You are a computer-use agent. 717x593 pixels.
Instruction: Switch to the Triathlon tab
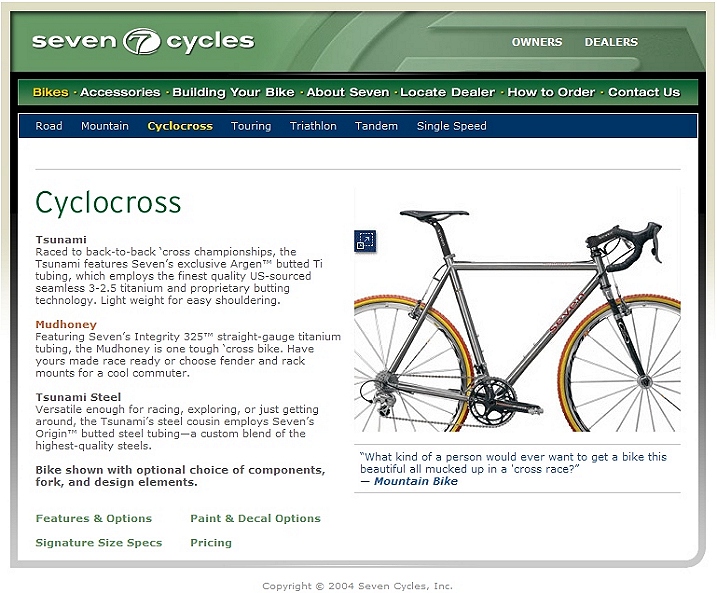pyautogui.click(x=313, y=126)
